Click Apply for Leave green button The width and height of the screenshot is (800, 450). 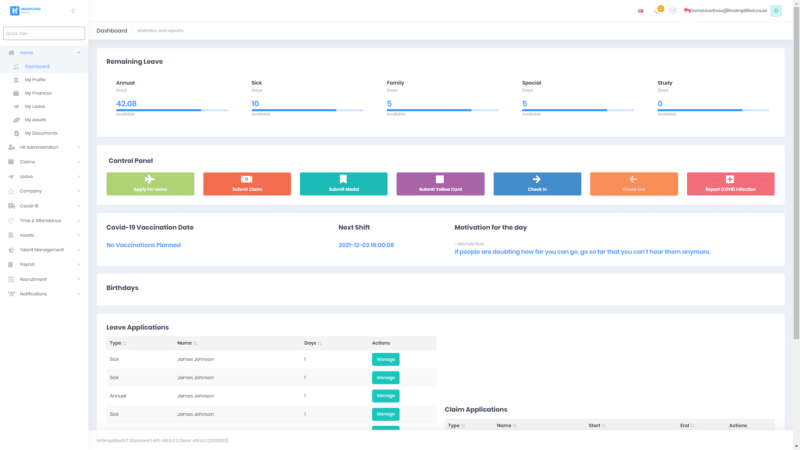tap(150, 184)
